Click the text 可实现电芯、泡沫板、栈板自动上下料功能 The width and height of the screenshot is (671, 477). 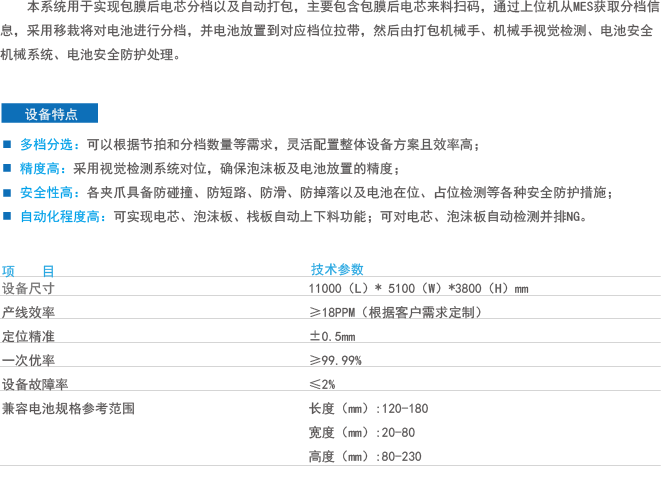[240, 216]
